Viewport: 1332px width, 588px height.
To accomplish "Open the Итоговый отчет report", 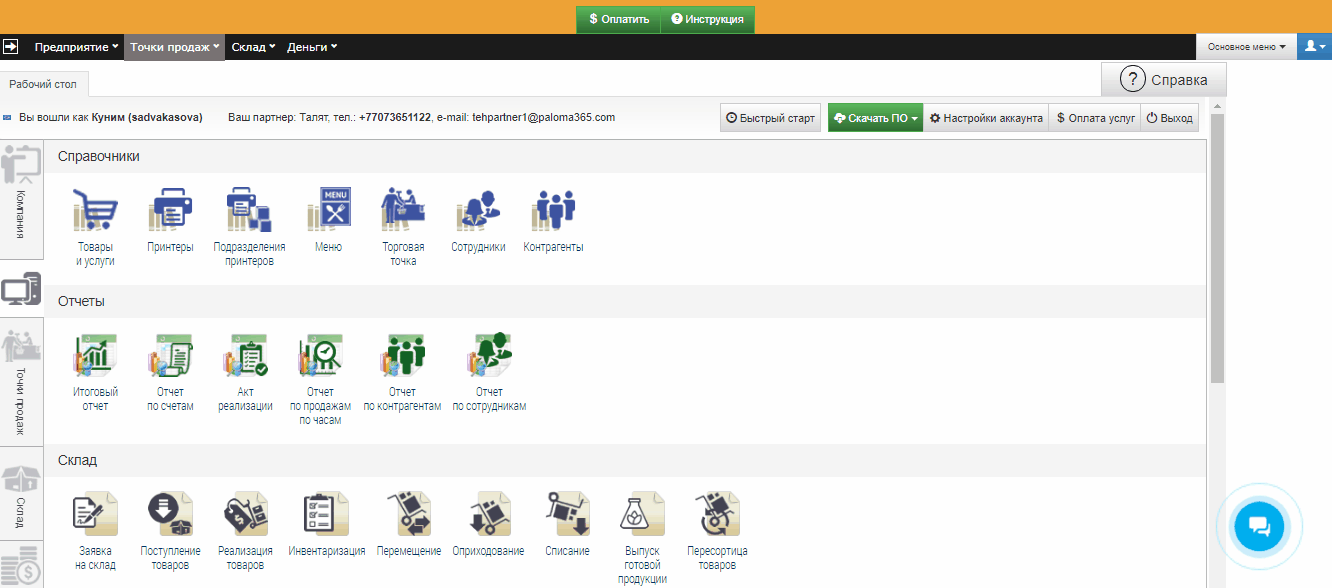I will 95,357.
